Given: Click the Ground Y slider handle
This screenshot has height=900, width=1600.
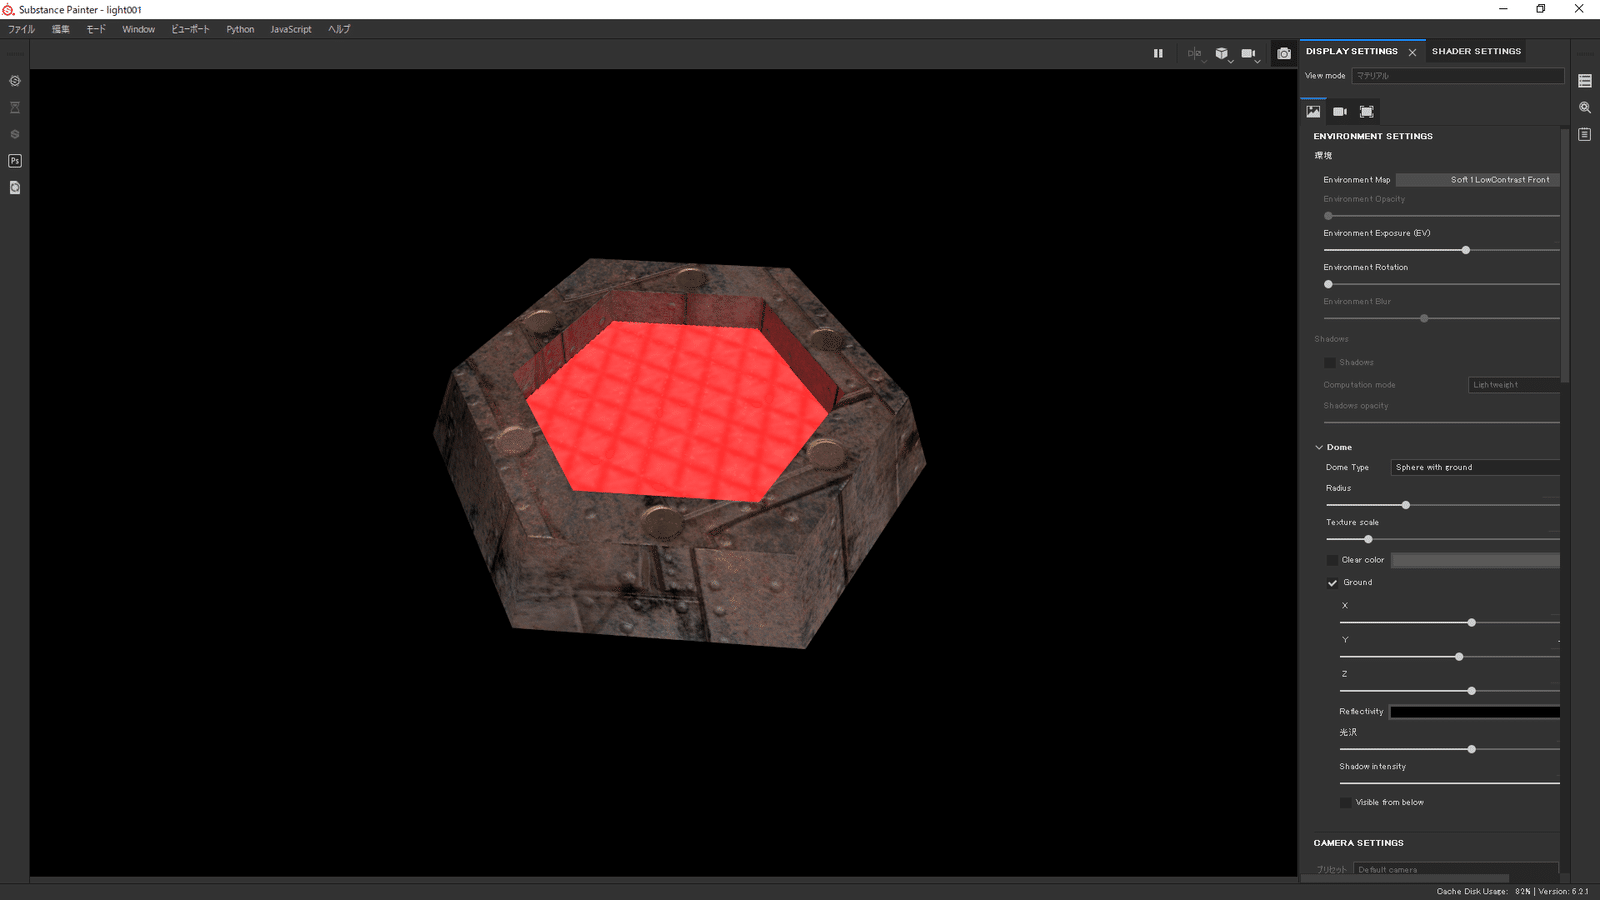Looking at the screenshot, I should [x=1459, y=657].
